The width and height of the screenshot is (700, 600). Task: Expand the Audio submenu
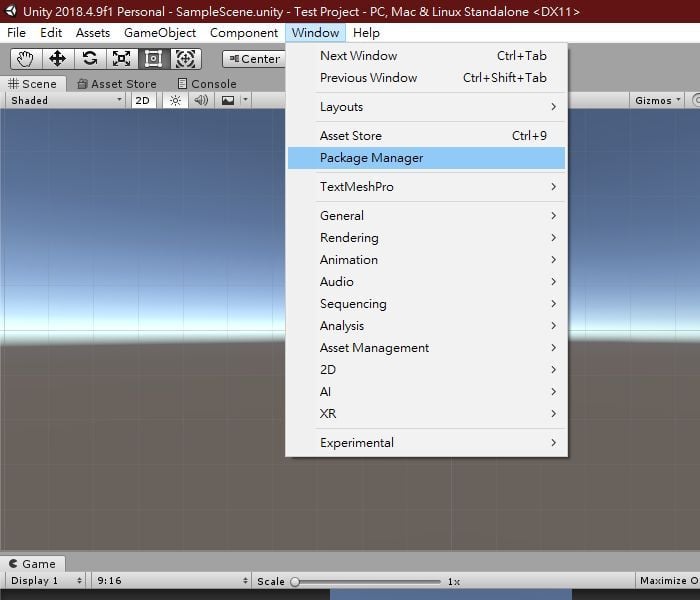tap(426, 282)
